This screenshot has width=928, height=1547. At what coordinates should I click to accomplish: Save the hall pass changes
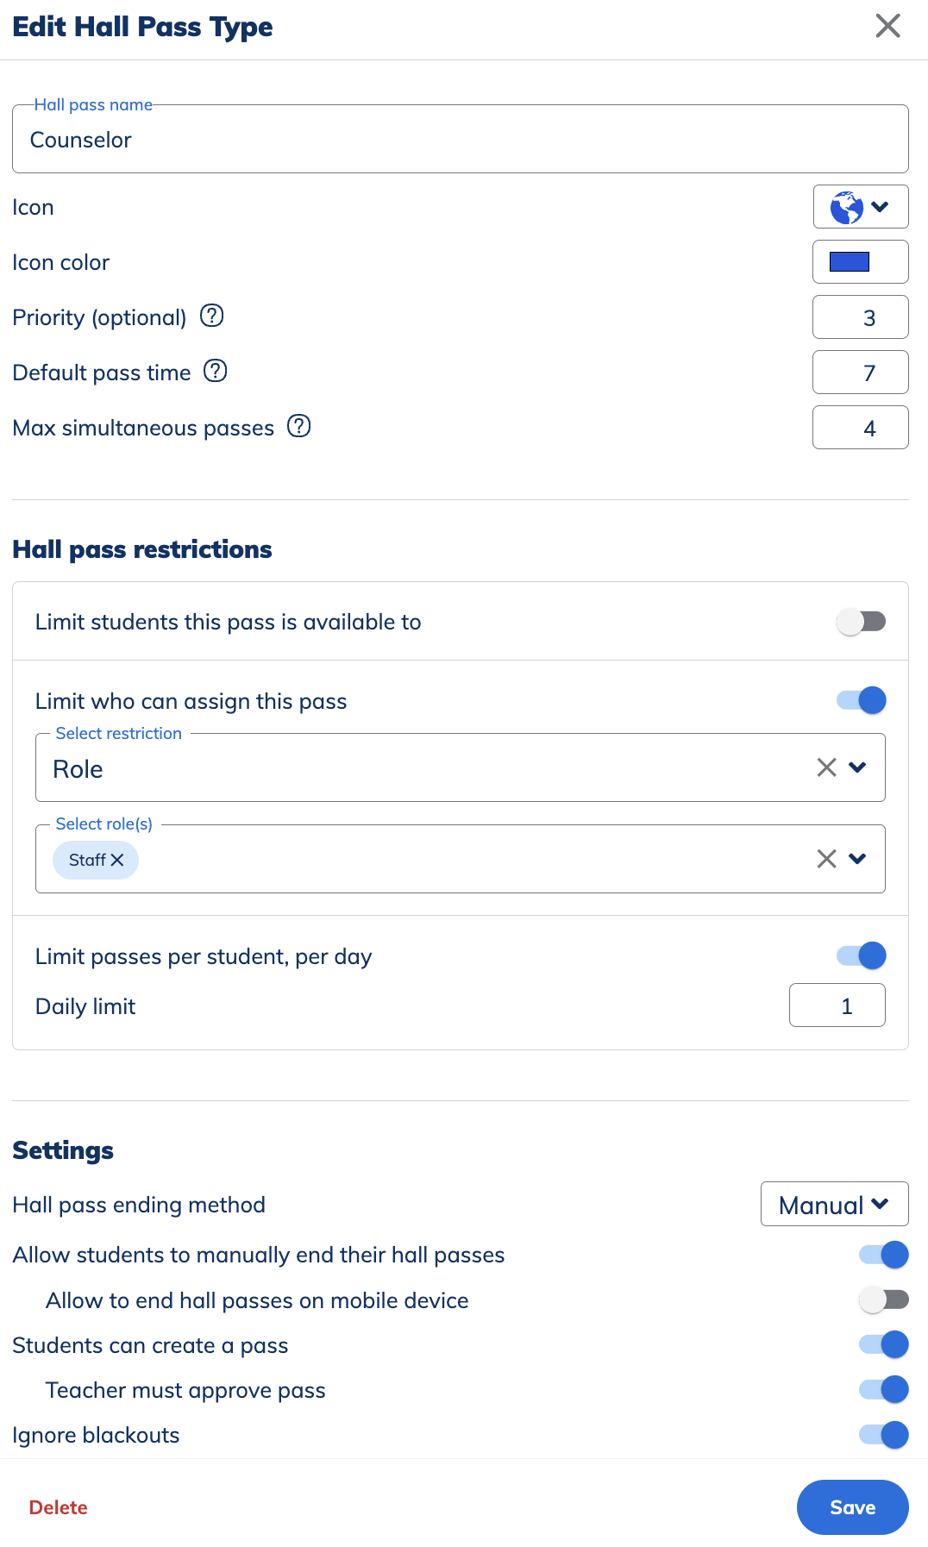tap(852, 1507)
